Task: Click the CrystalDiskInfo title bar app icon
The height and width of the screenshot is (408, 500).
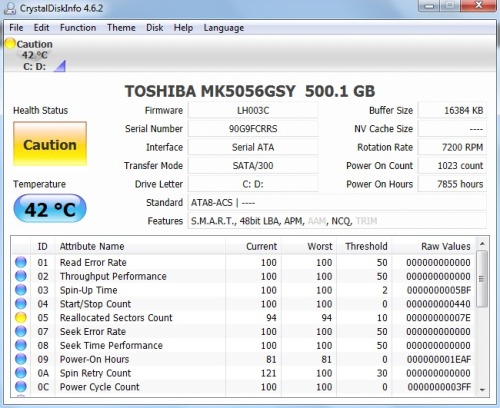Action: [10, 8]
